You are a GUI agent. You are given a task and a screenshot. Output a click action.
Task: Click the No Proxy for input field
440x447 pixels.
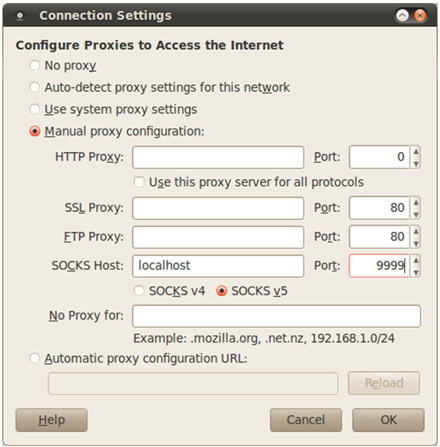pos(276,316)
